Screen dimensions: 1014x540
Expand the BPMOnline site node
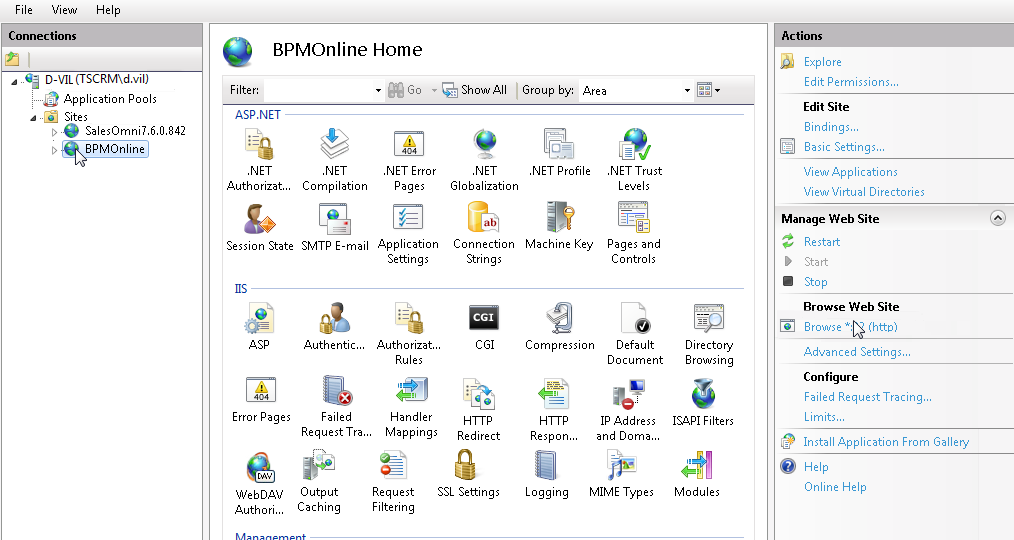pos(54,150)
